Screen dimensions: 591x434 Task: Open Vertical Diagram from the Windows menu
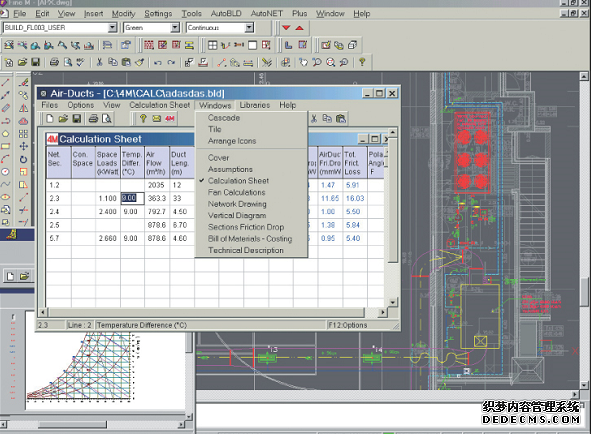tap(237, 216)
